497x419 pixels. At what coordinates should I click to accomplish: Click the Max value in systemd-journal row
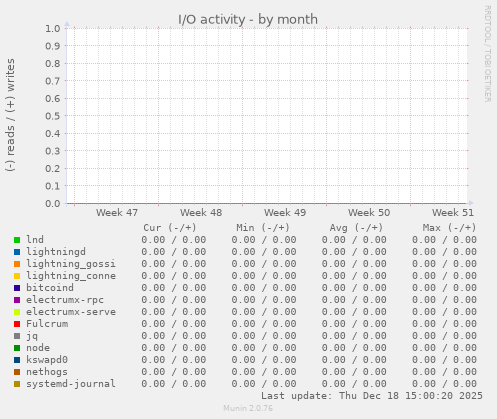point(444,384)
